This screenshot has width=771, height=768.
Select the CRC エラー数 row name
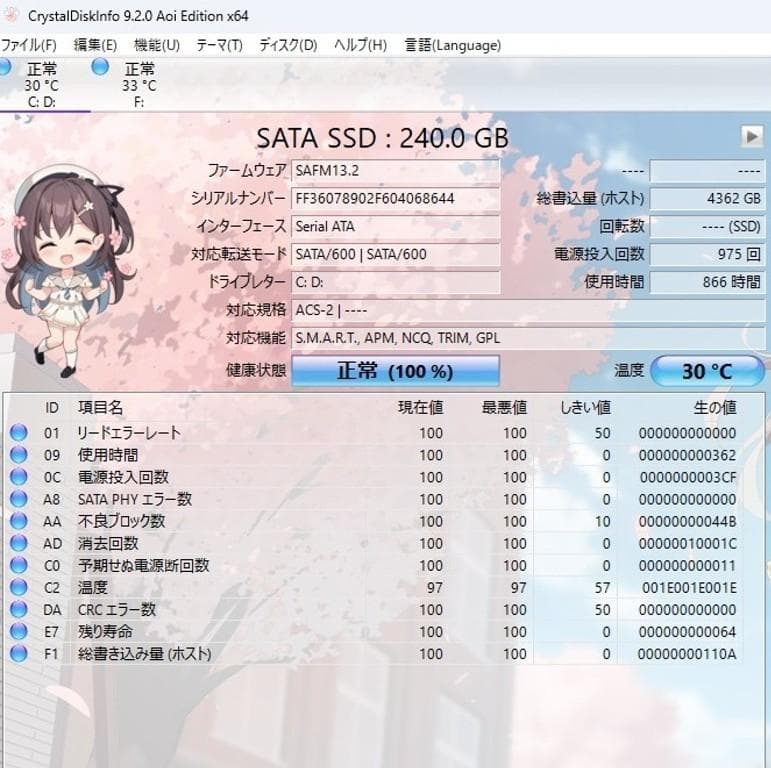click(x=117, y=610)
